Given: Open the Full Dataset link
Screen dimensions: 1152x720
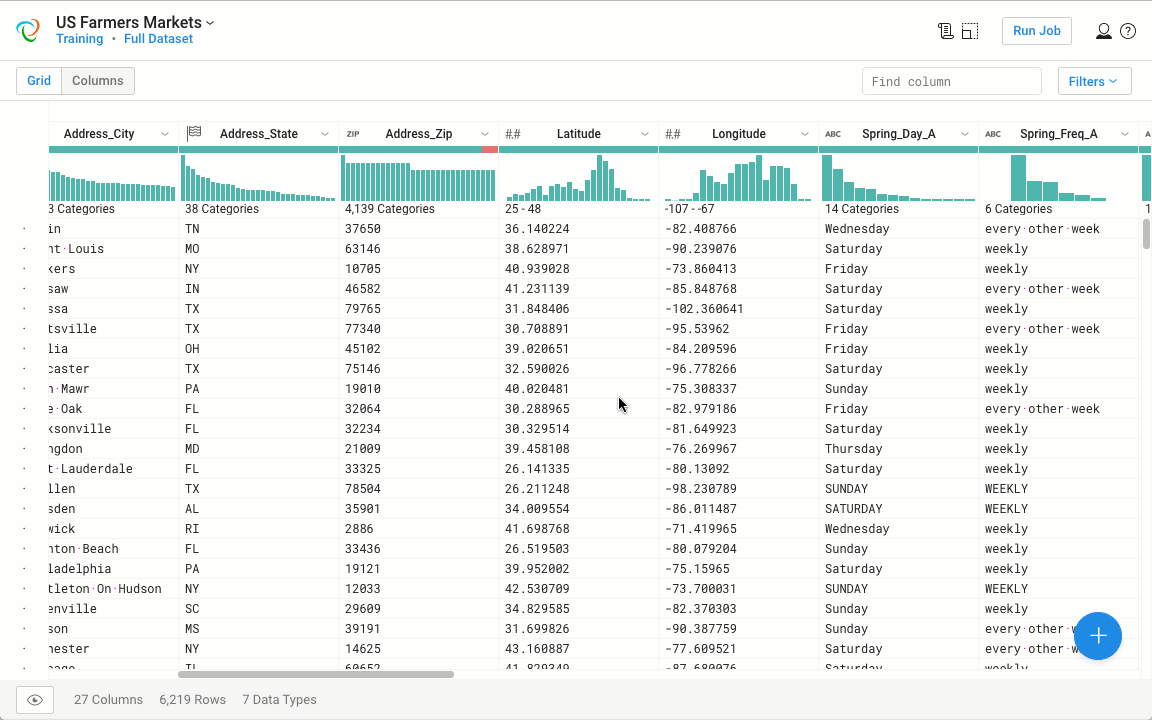Looking at the screenshot, I should point(158,39).
